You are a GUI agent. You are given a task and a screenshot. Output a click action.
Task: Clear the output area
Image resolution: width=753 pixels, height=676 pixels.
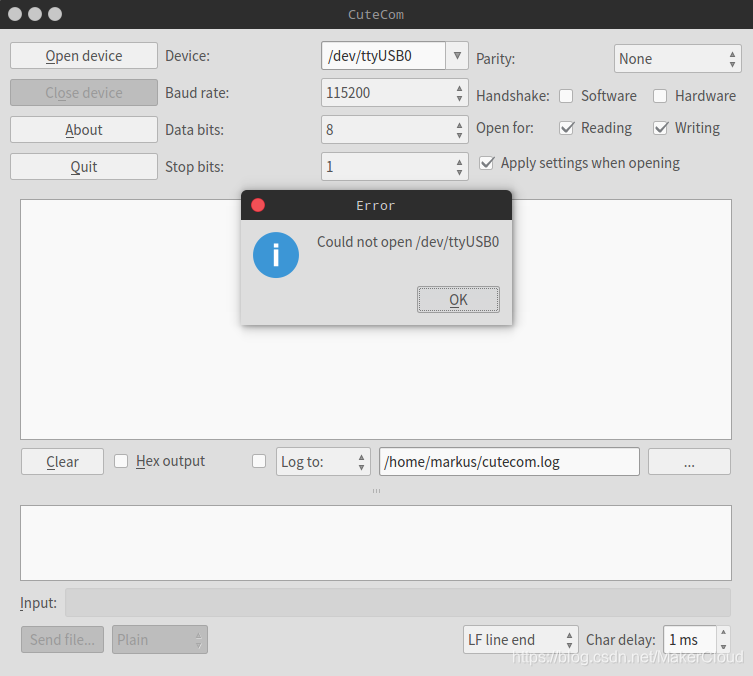(62, 461)
